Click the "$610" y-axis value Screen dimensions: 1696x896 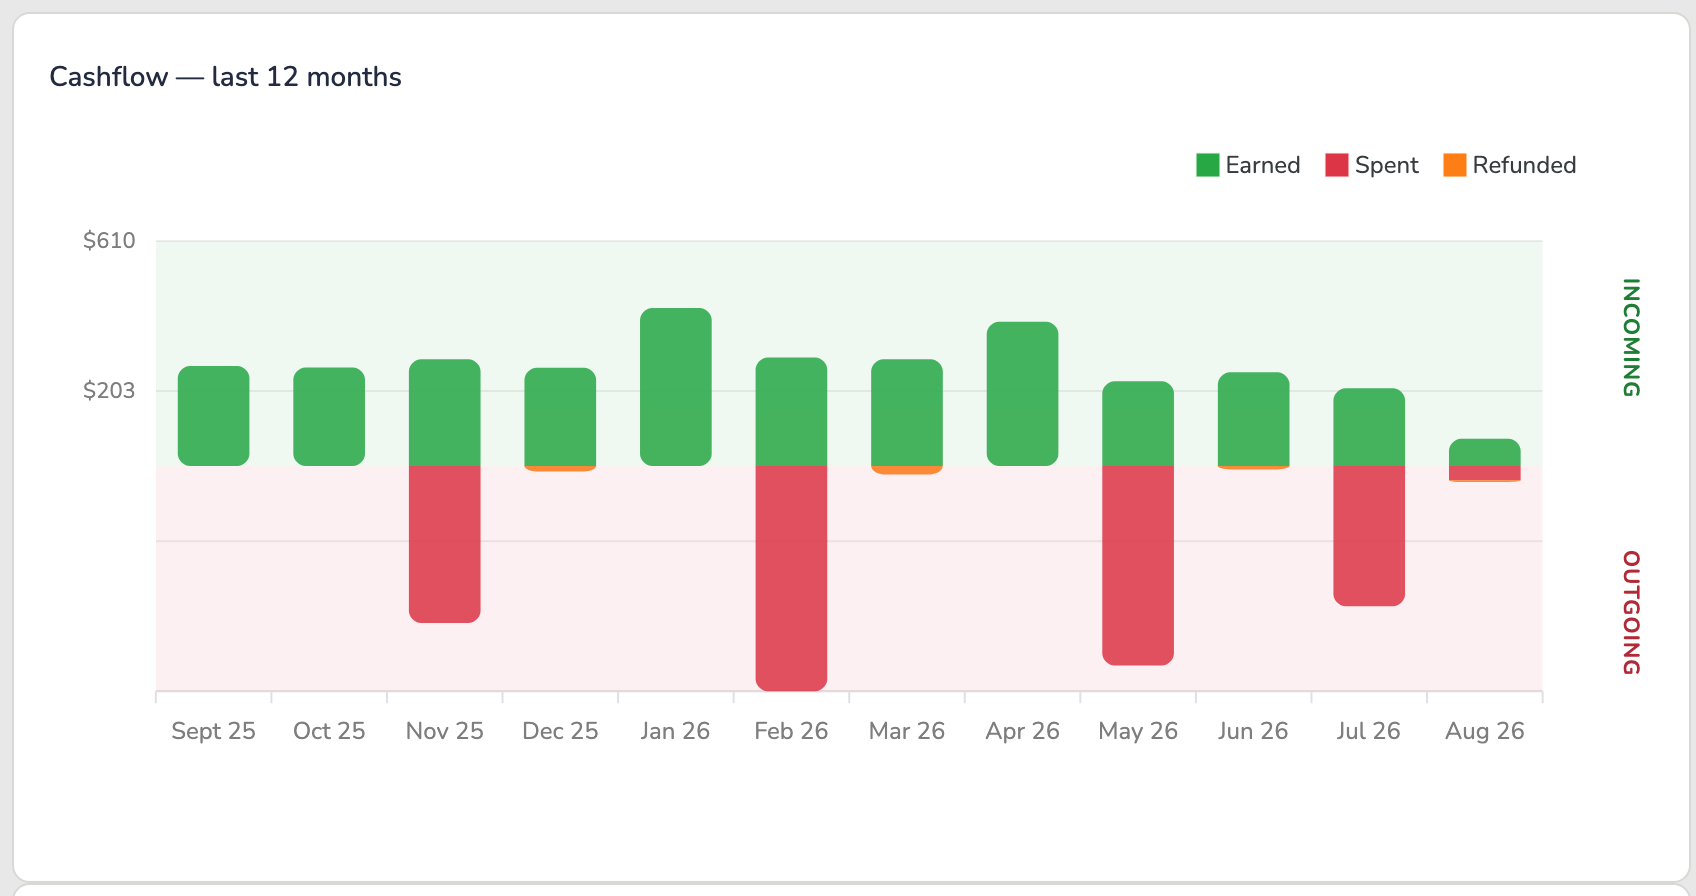[109, 240]
